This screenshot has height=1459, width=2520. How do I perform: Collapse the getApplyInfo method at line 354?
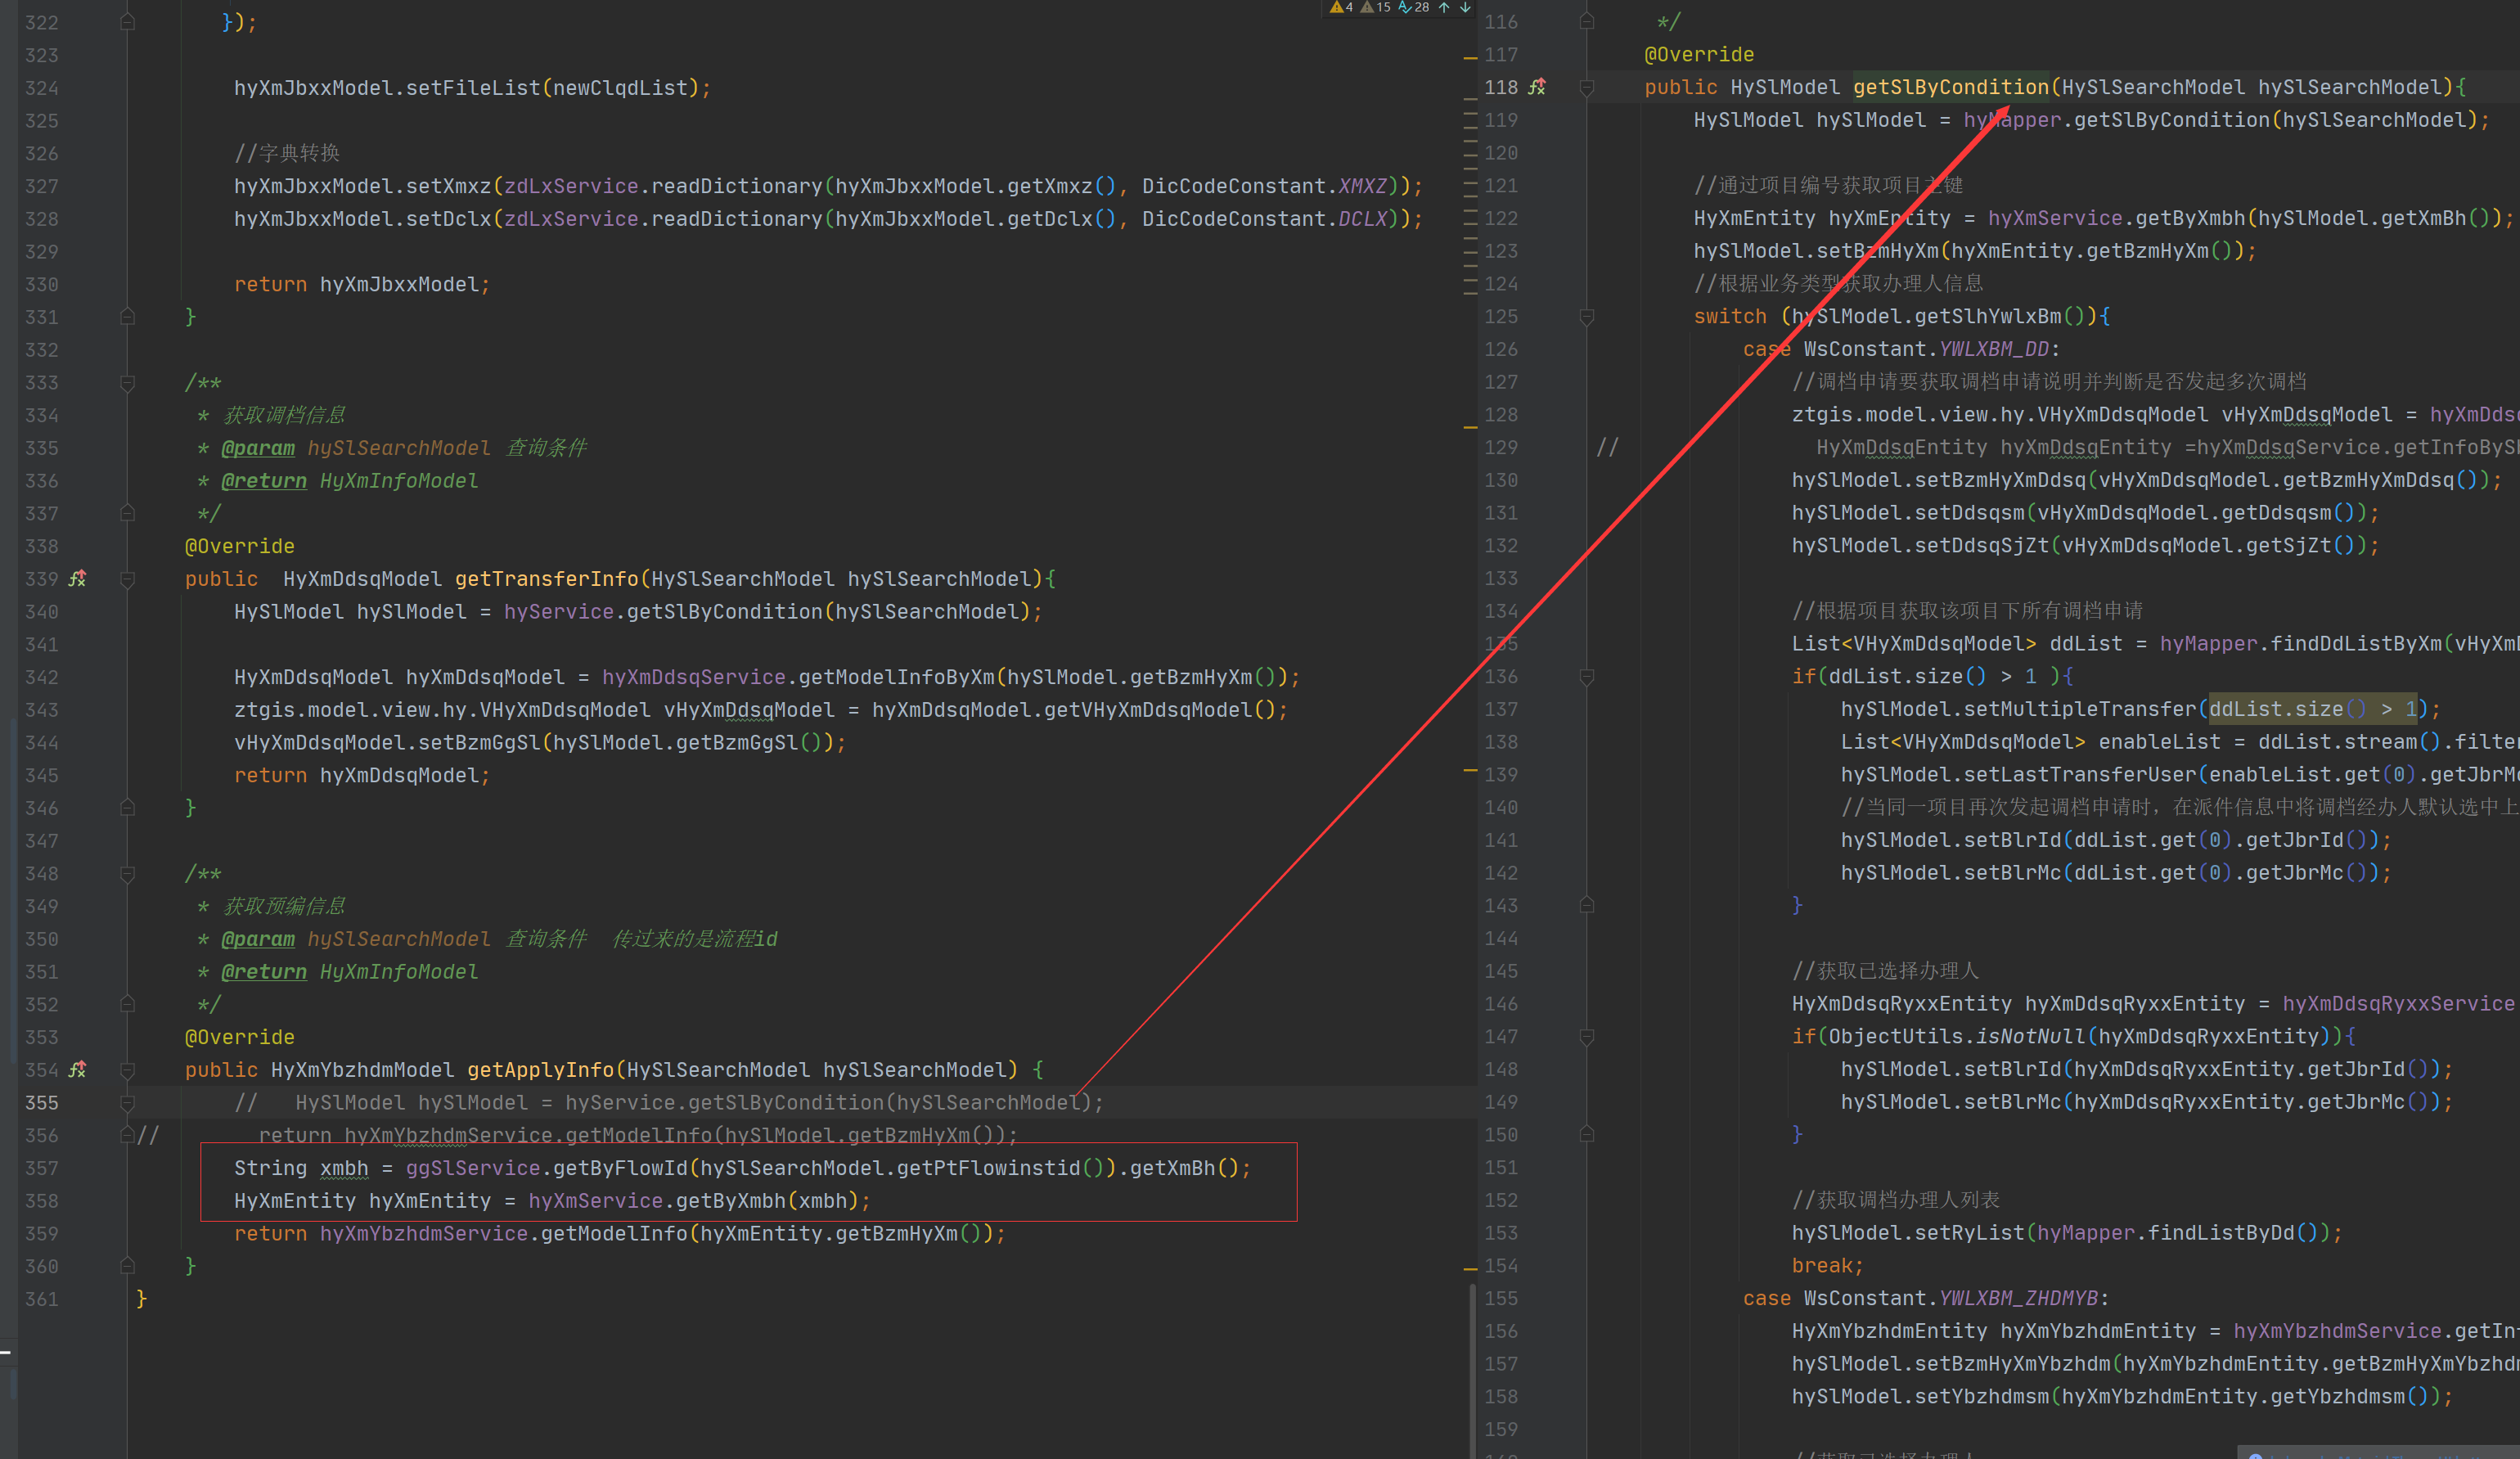click(x=127, y=1070)
